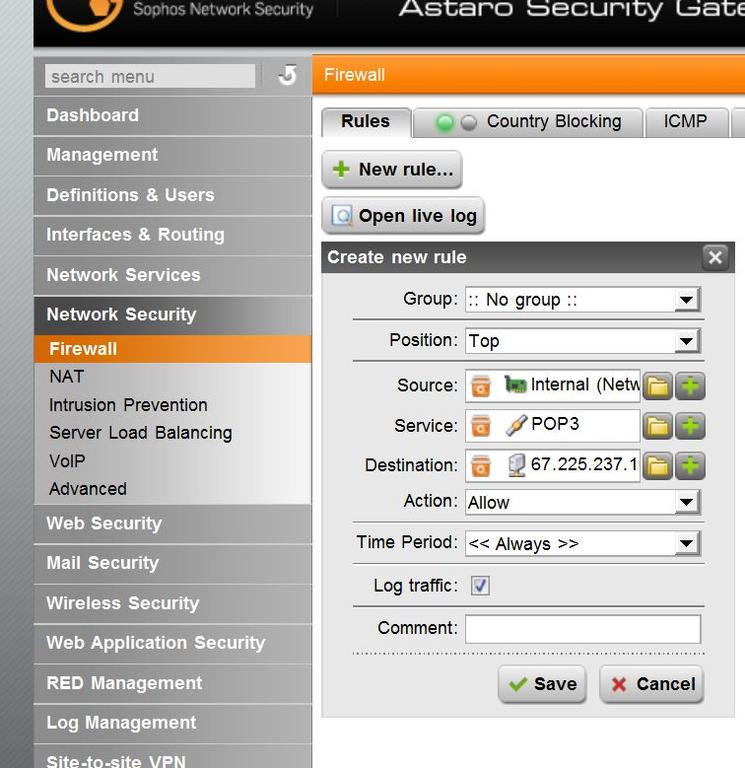The image size is (745, 768).
Task: Switch to the Rules tab
Action: point(366,121)
